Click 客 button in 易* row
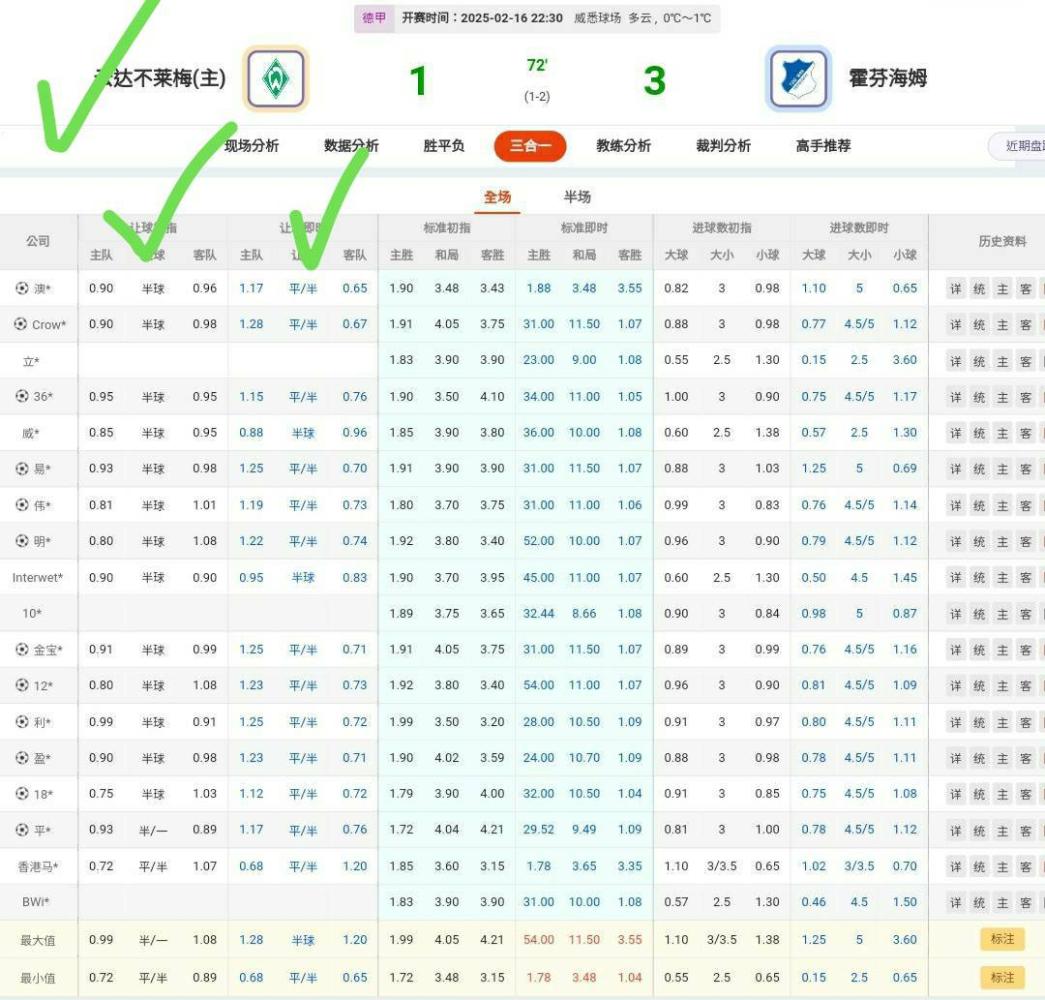This screenshot has height=1000, width=1045. tap(1026, 469)
